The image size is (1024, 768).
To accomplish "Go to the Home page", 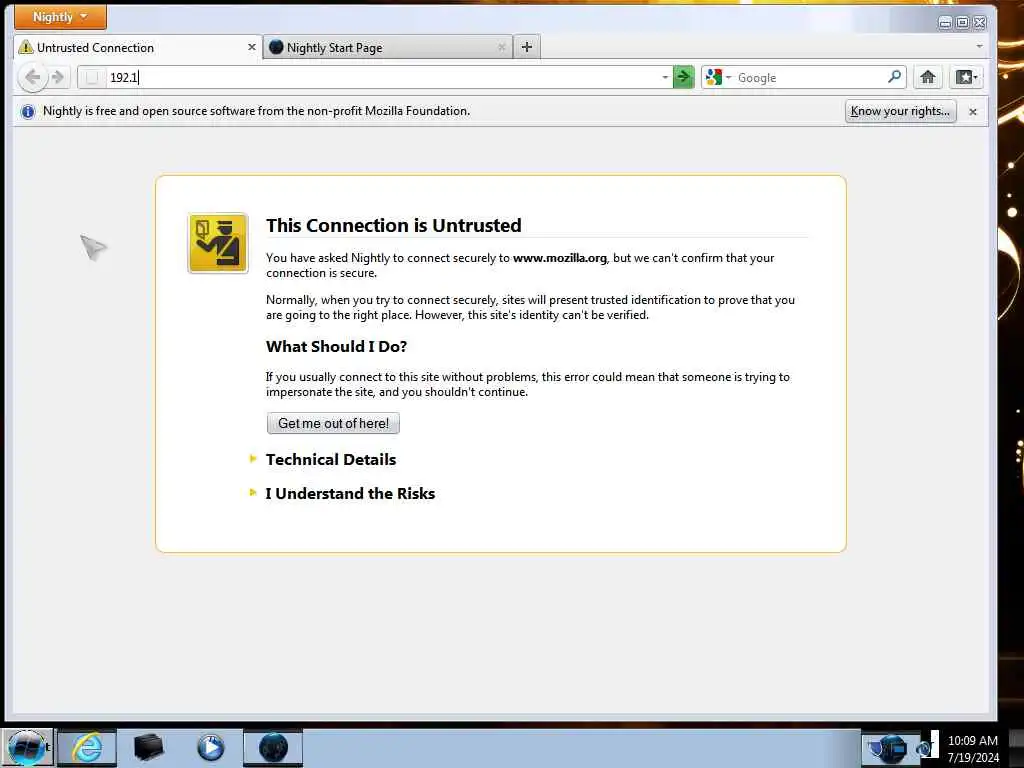I will click(x=927, y=77).
